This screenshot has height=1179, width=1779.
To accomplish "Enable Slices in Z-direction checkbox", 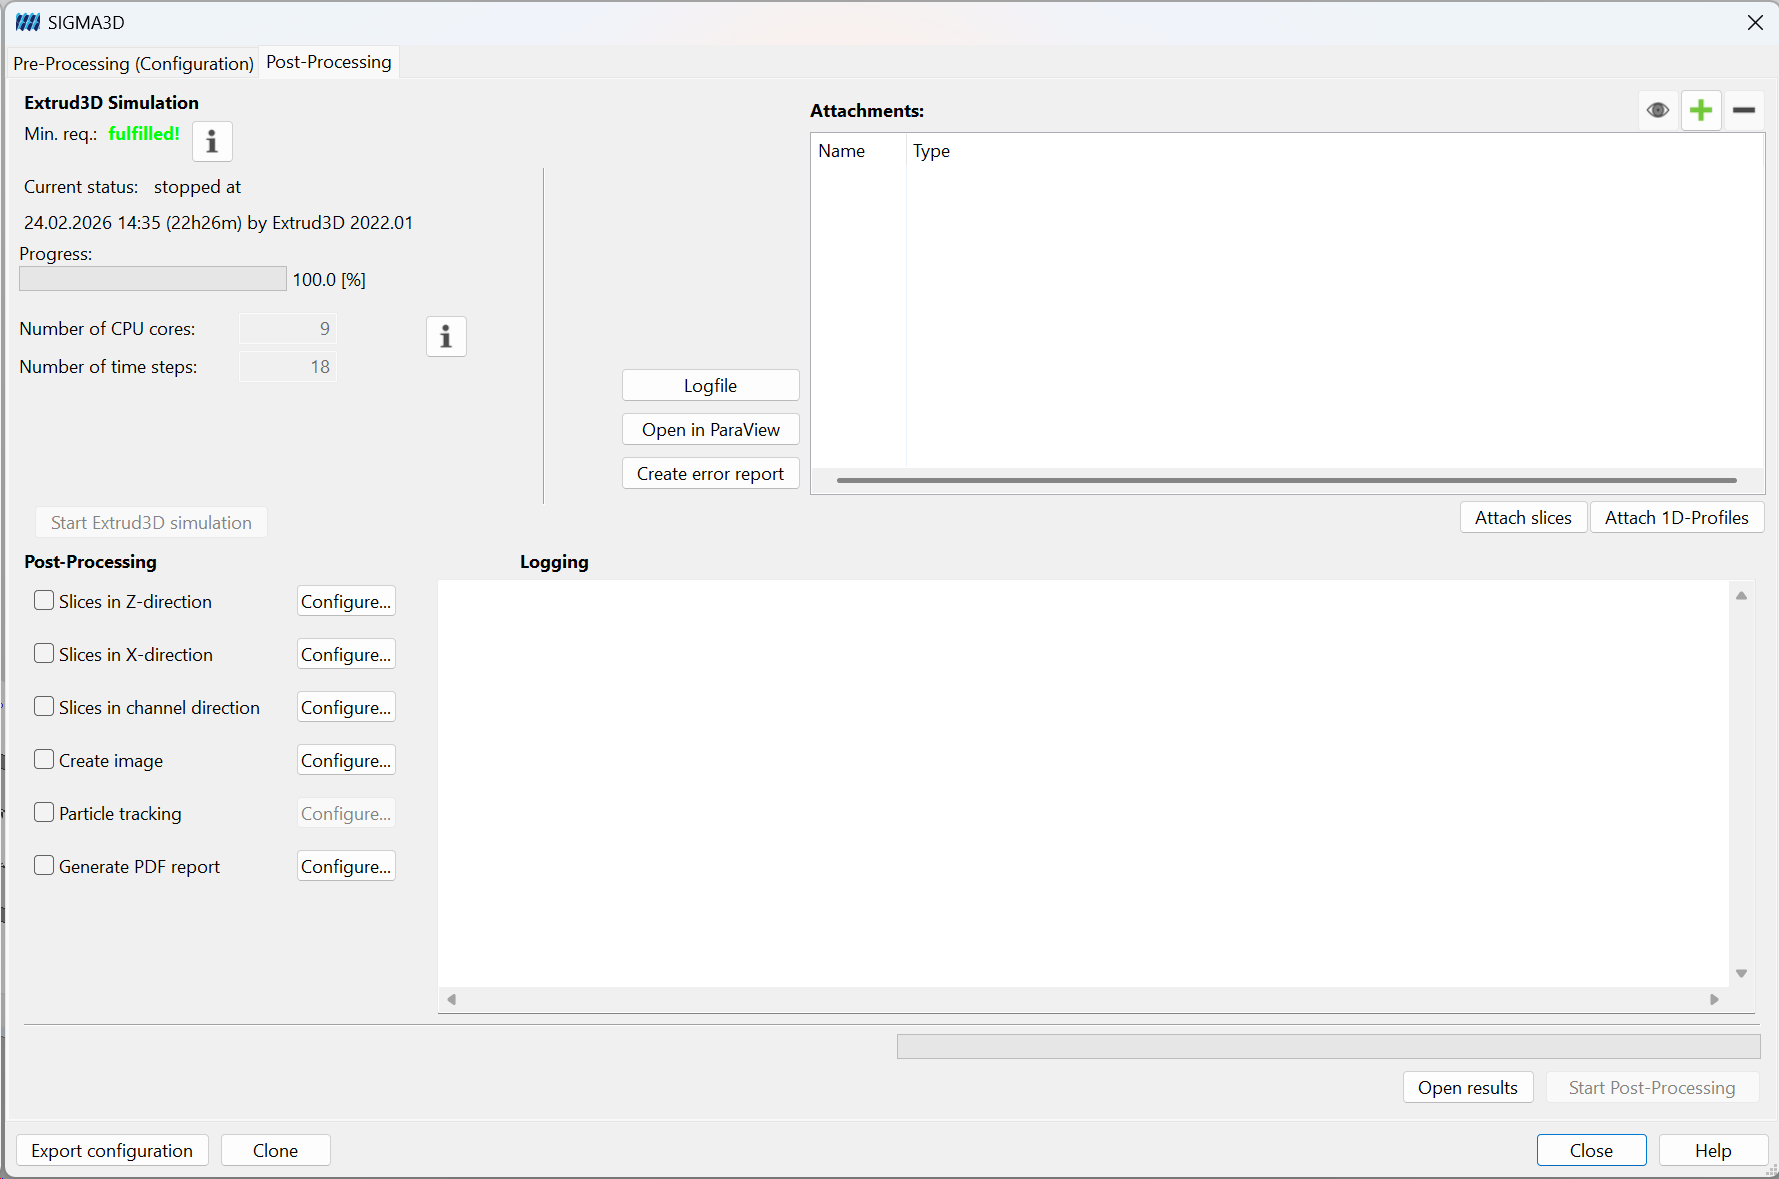I will 44,600.
